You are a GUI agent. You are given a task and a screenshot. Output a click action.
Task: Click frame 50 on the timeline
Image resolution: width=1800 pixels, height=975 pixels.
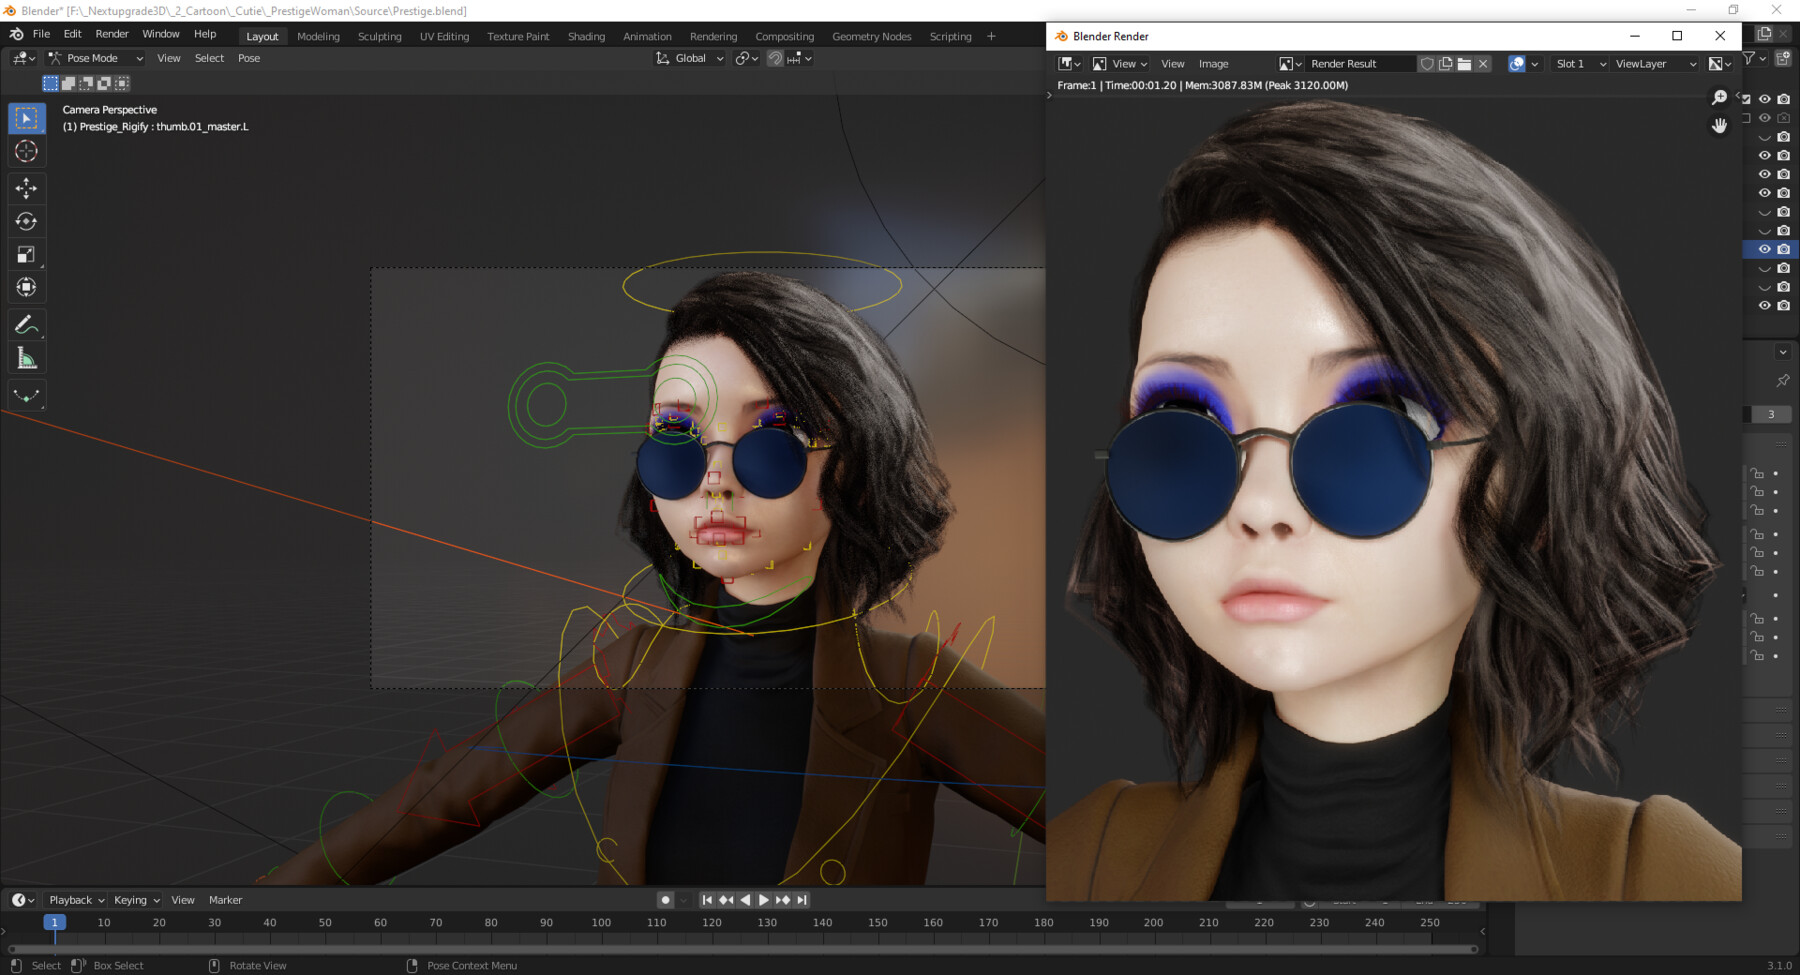click(x=324, y=922)
